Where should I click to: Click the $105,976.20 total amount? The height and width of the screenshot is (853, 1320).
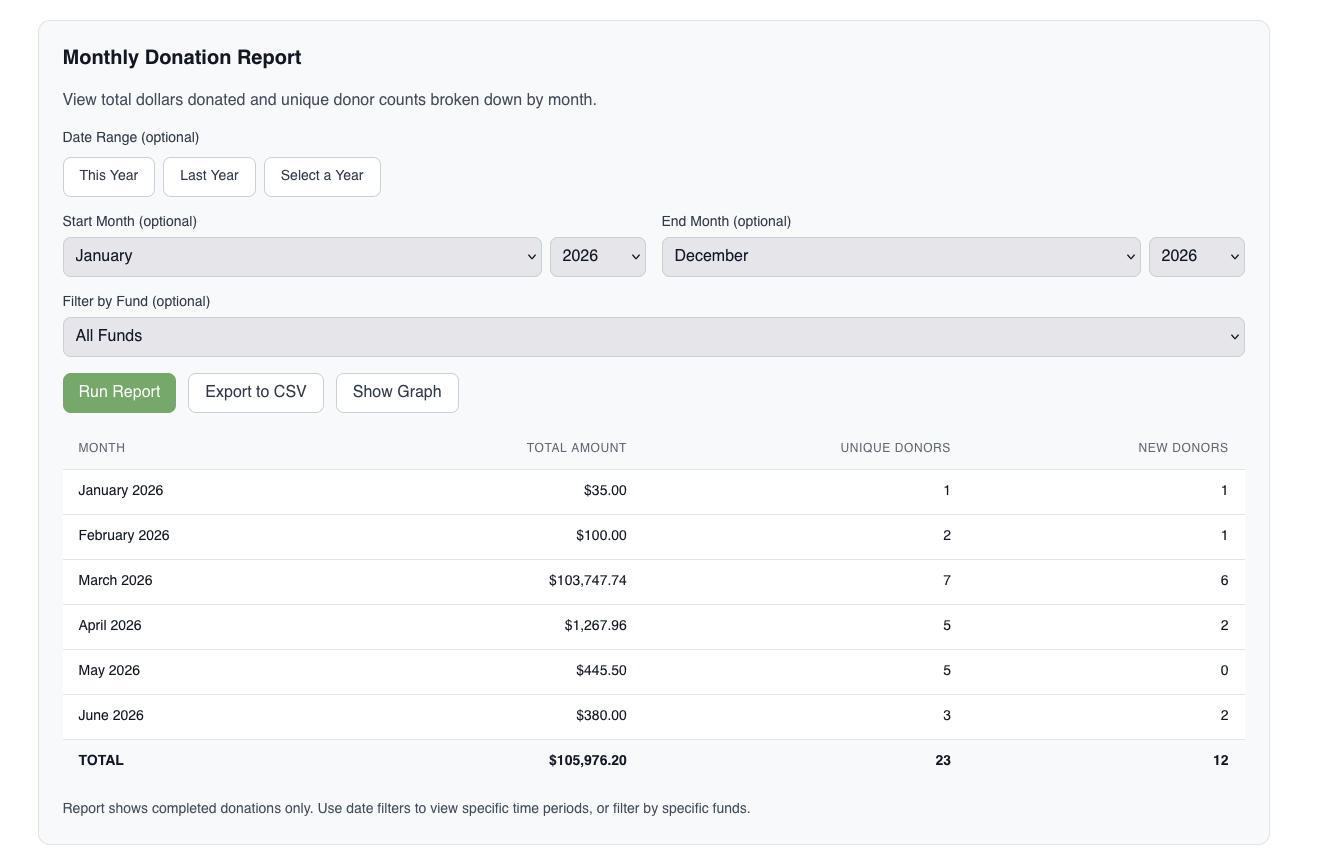pos(588,761)
